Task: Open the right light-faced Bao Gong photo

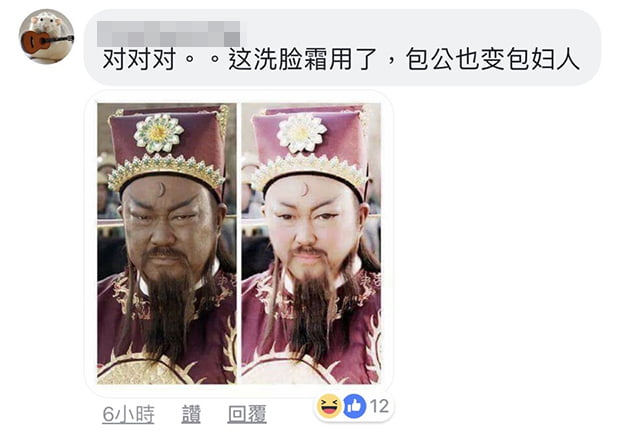Action: pos(311,244)
